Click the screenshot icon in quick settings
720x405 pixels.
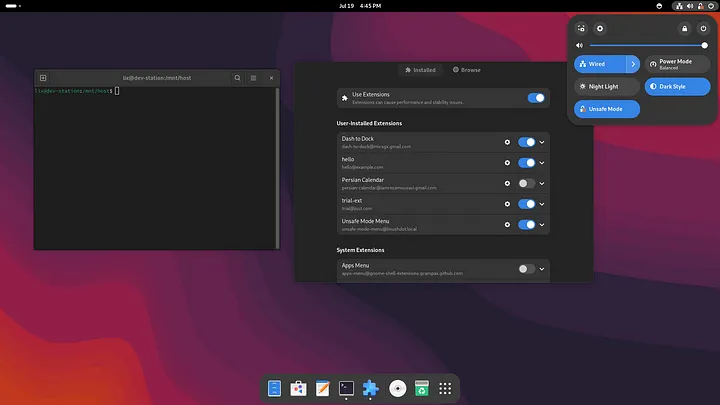[x=581, y=28]
